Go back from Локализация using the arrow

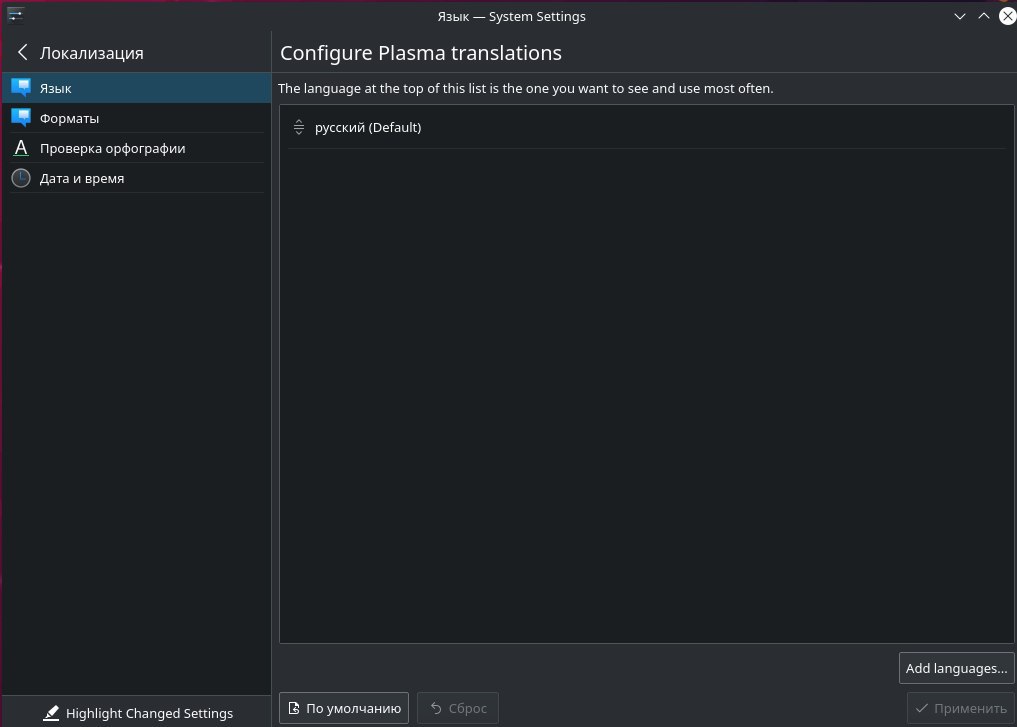click(x=23, y=53)
